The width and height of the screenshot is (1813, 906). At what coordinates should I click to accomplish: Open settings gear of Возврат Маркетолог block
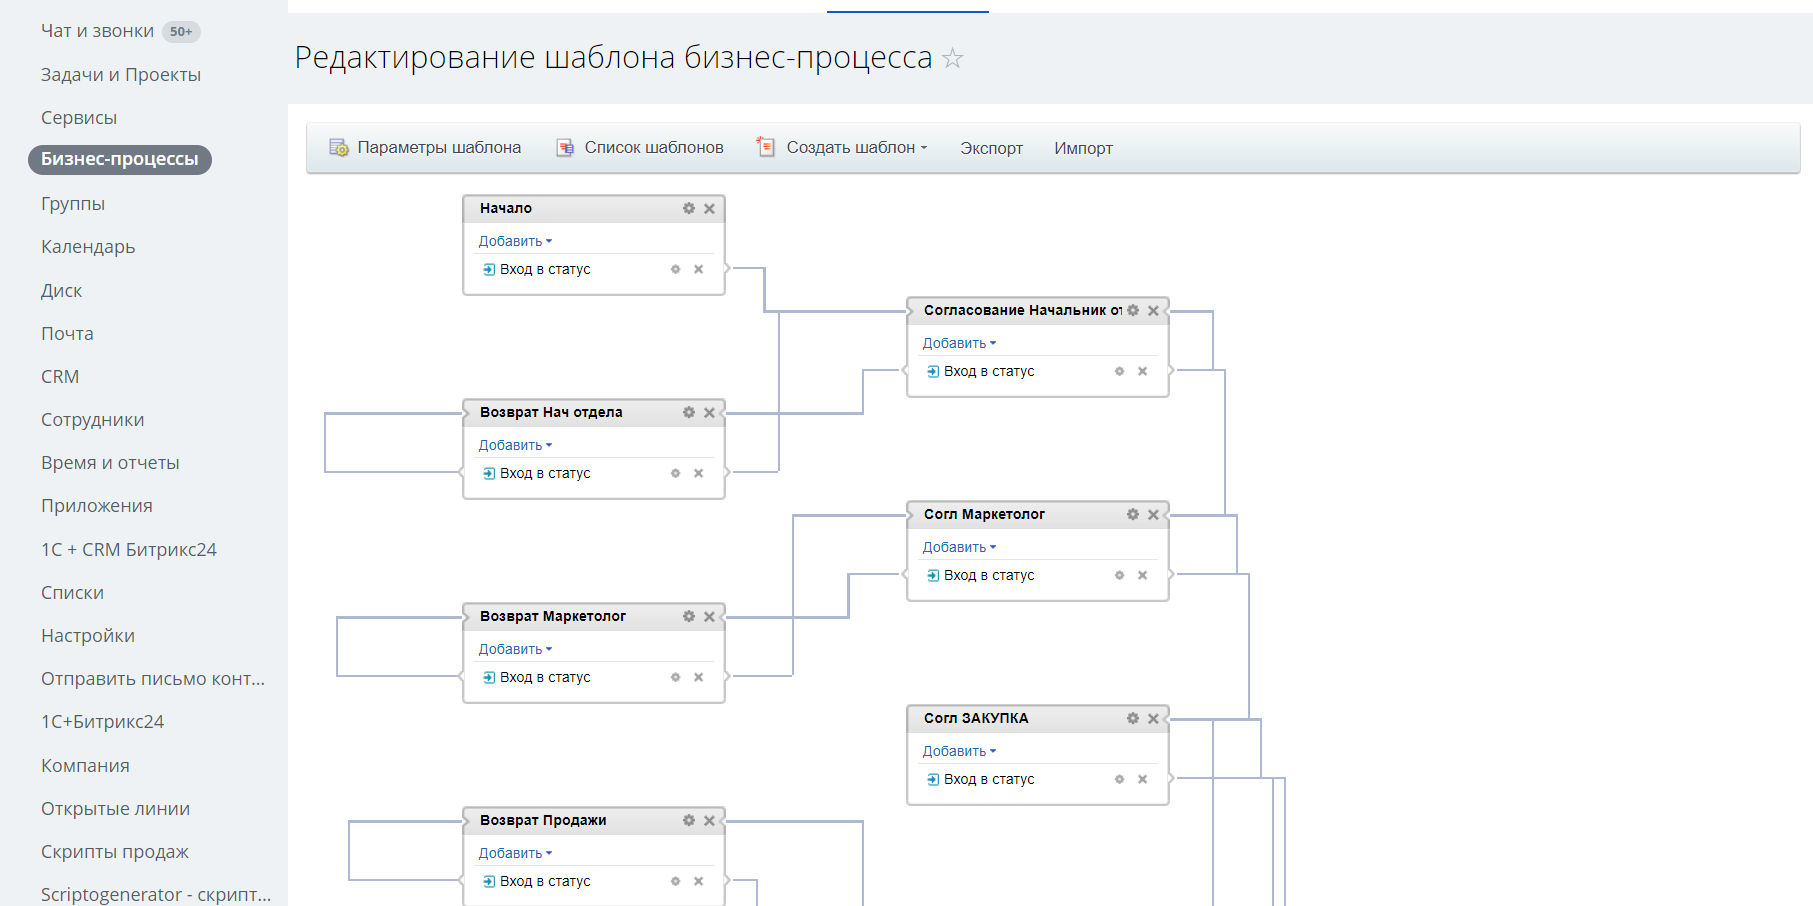point(689,616)
